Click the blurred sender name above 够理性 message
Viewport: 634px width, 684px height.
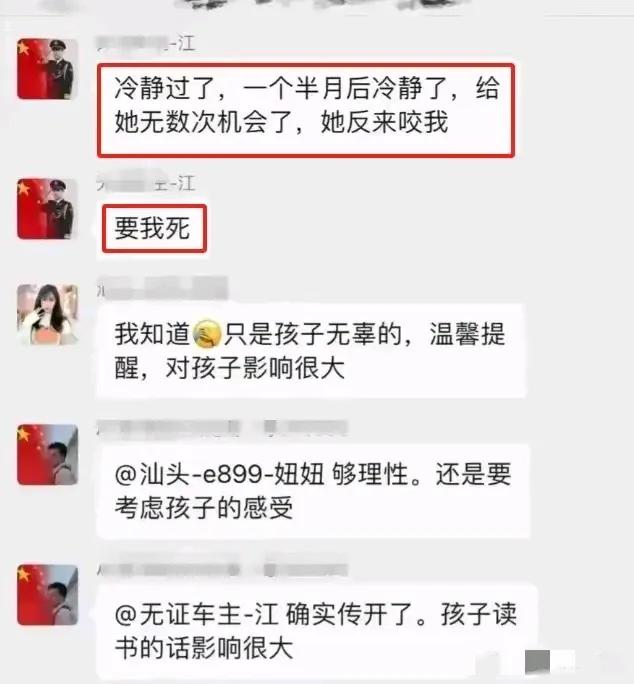[222, 428]
